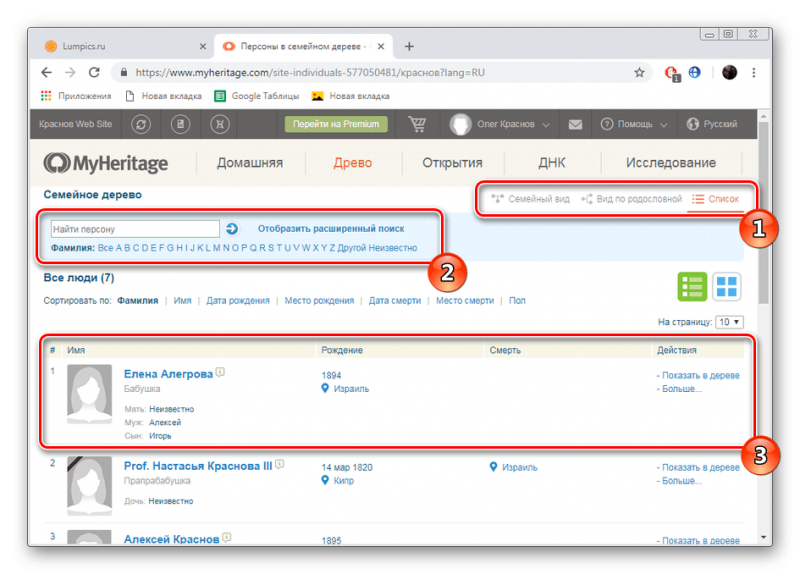
Task: Open the mail envelope icon
Action: pos(575,124)
